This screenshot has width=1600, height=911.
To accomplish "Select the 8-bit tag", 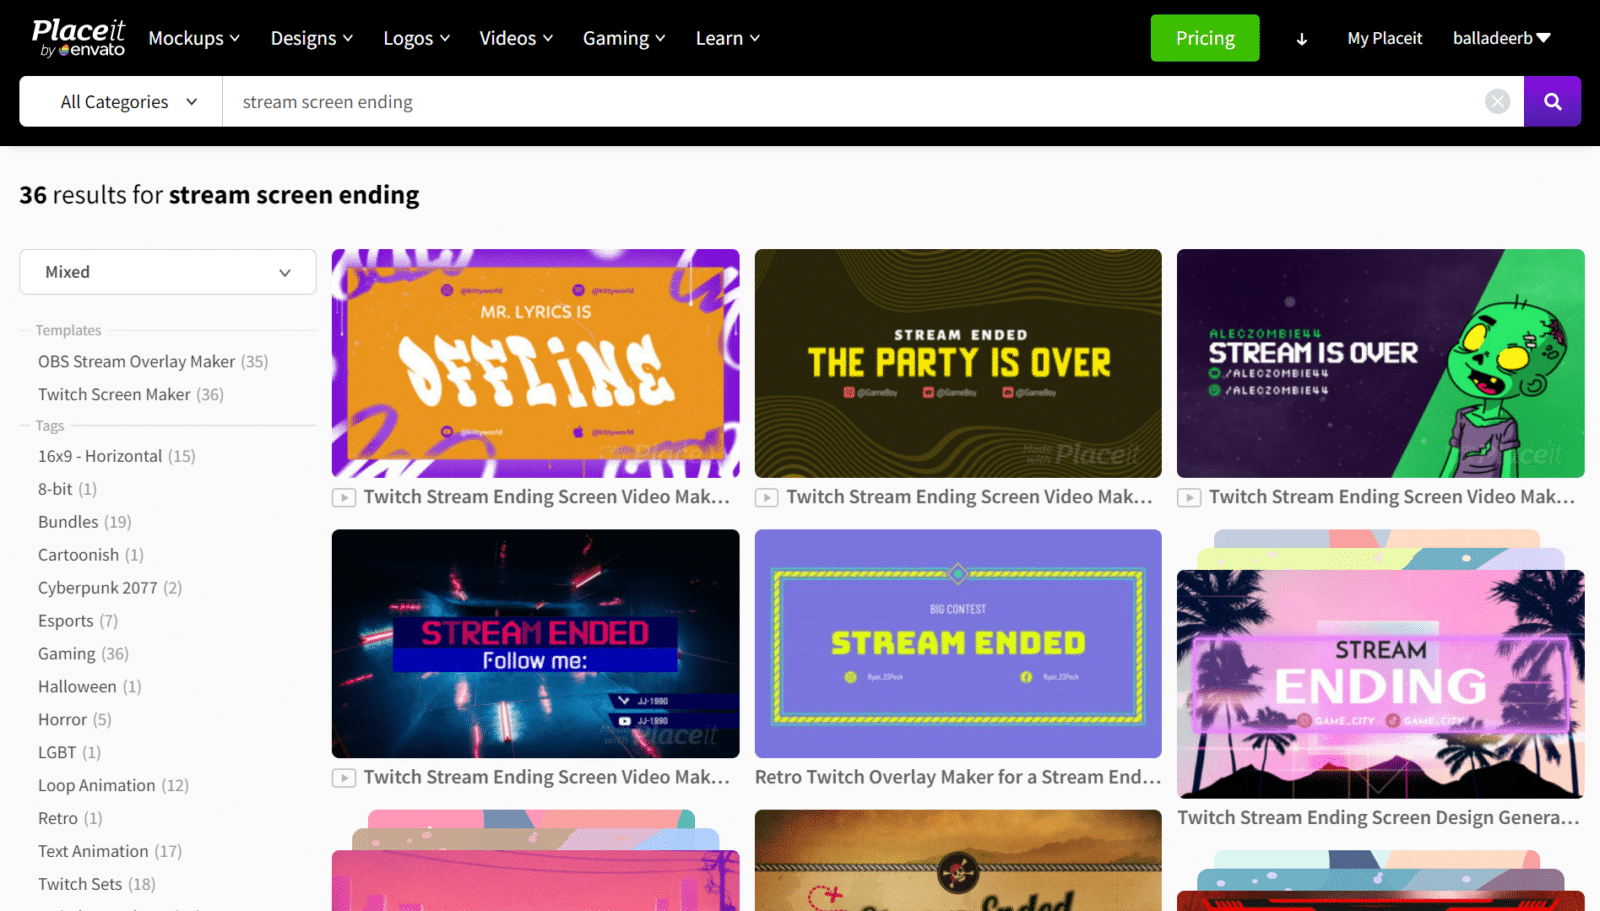I will pyautogui.click(x=67, y=489).
